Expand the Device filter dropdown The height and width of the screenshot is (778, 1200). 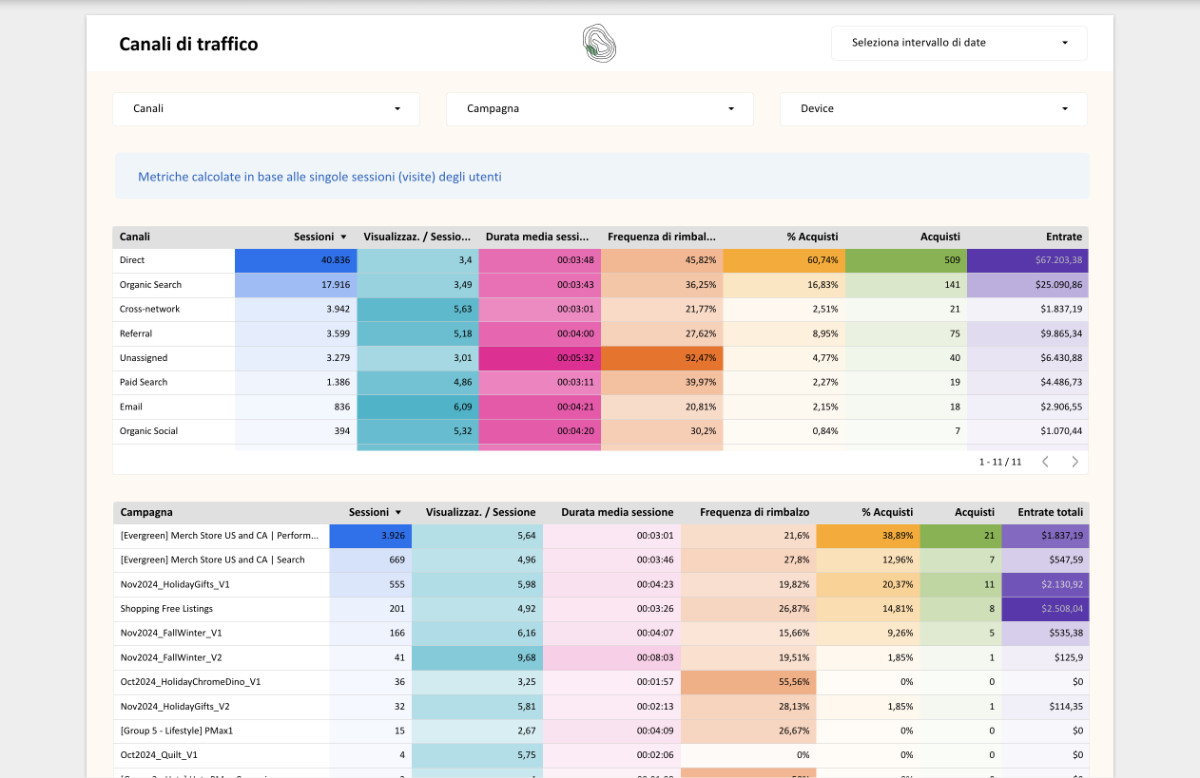coord(933,109)
